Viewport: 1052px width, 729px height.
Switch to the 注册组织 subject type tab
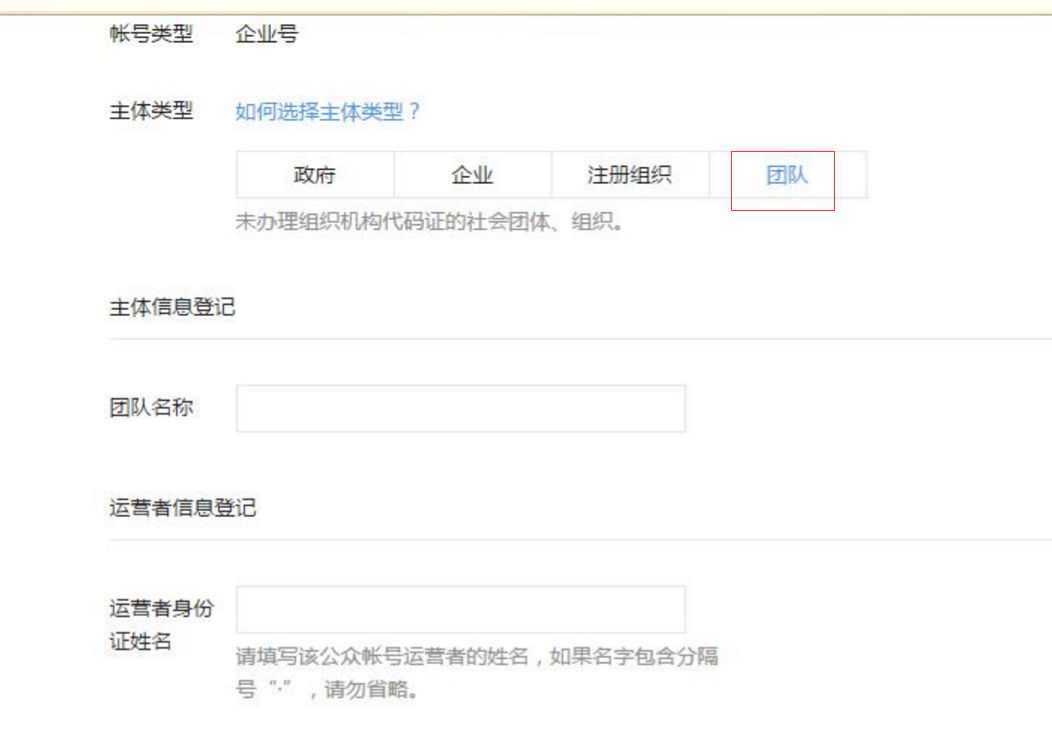[x=629, y=174]
